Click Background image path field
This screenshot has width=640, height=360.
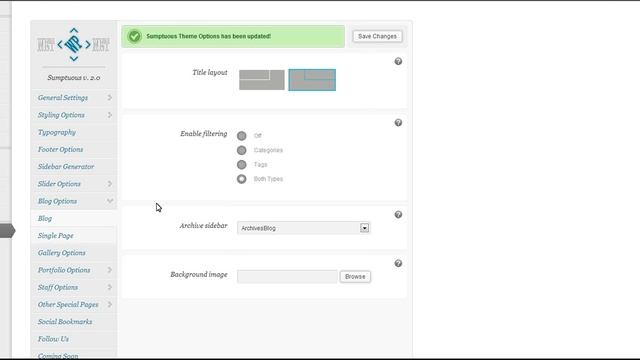pos(287,276)
